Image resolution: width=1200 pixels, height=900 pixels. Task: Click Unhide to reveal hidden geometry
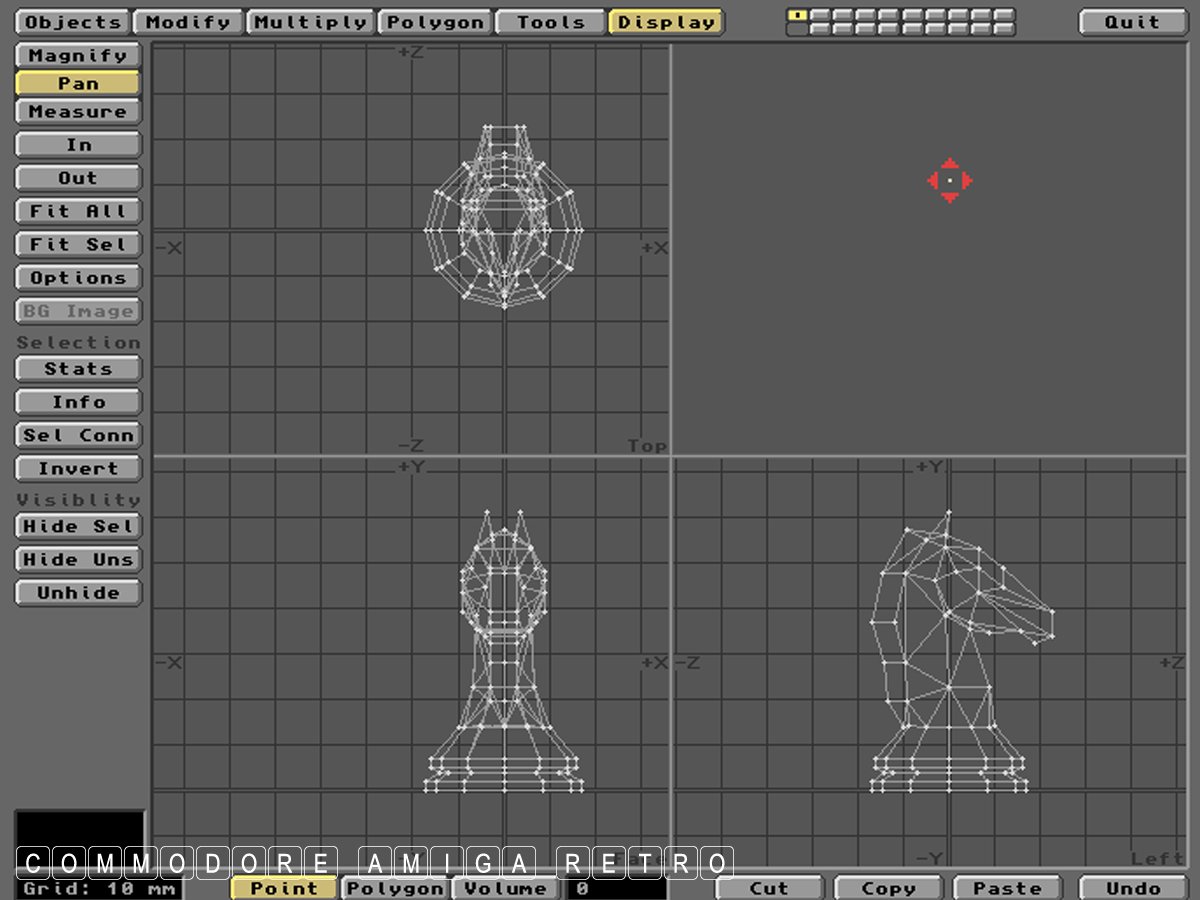pos(78,593)
